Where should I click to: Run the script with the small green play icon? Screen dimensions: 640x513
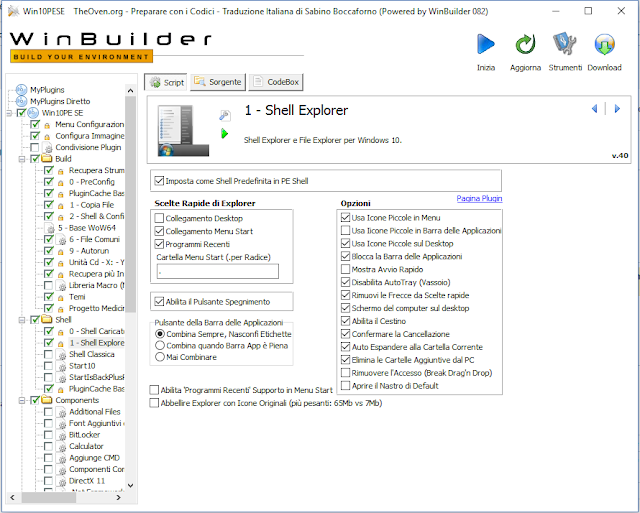224,133
